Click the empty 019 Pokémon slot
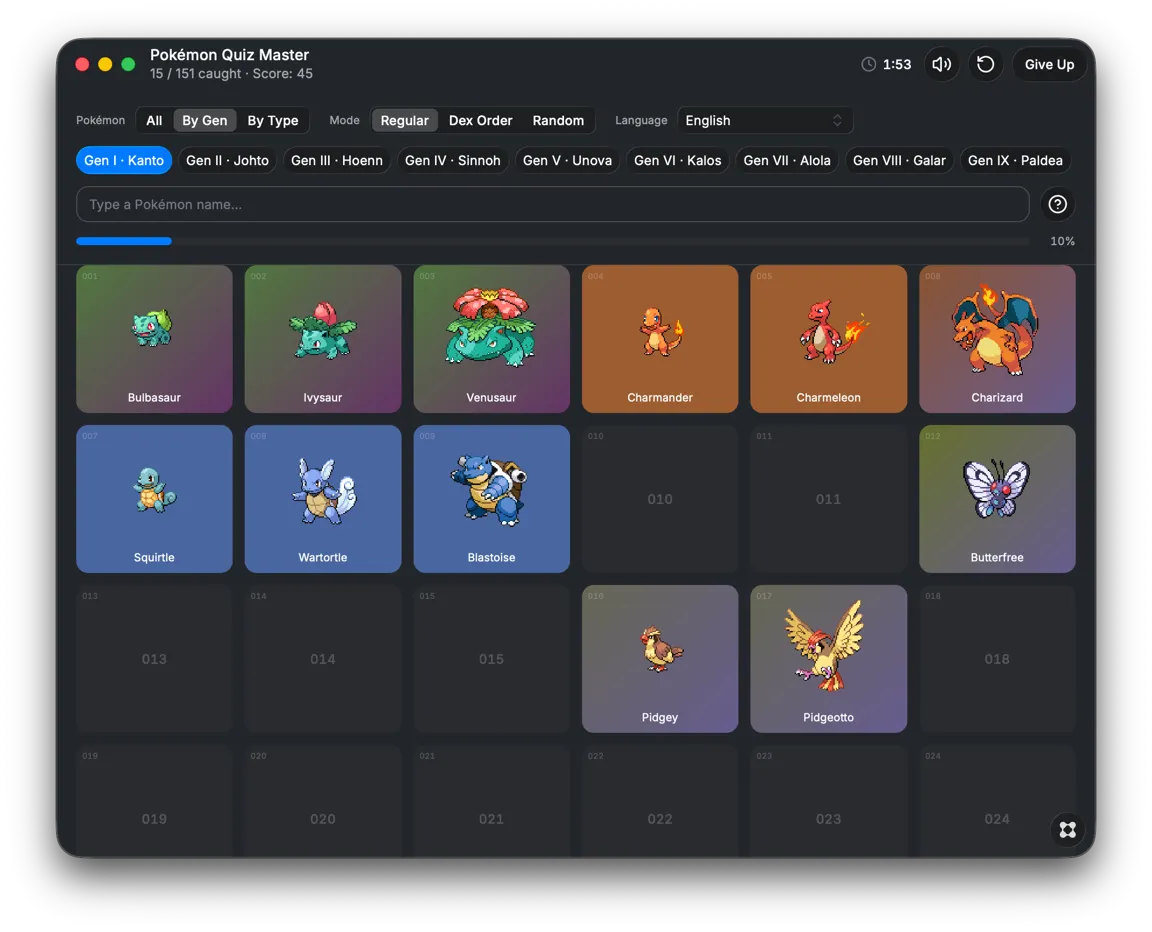This screenshot has width=1152, height=932. point(154,801)
